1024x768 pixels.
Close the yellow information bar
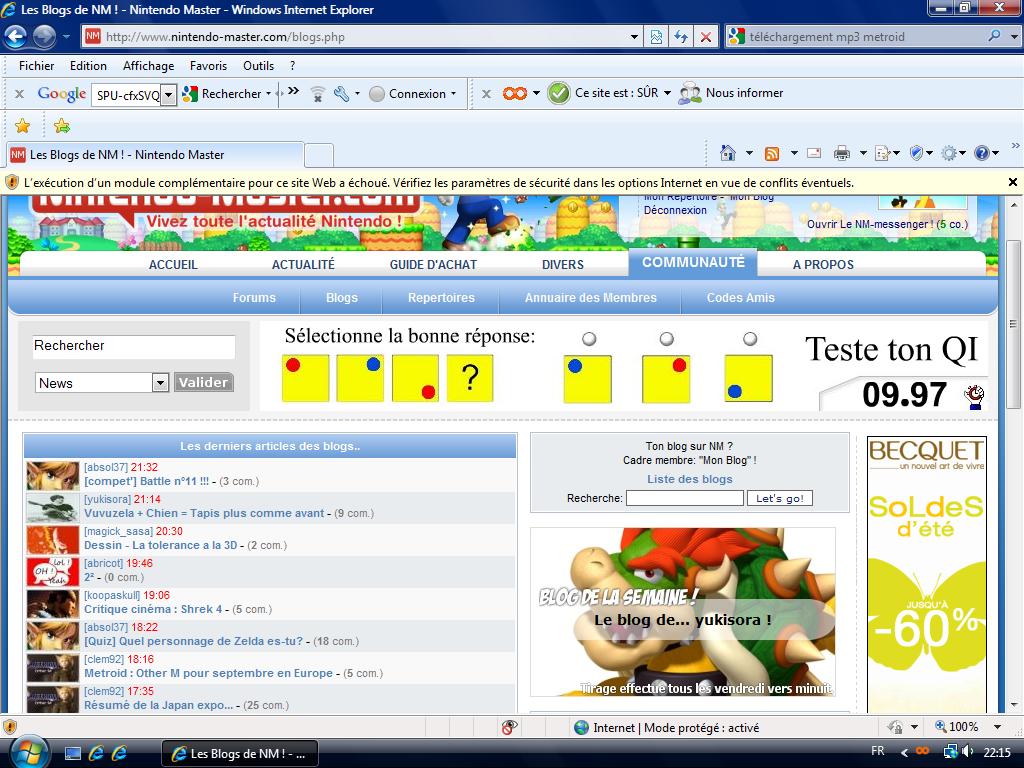click(1013, 182)
